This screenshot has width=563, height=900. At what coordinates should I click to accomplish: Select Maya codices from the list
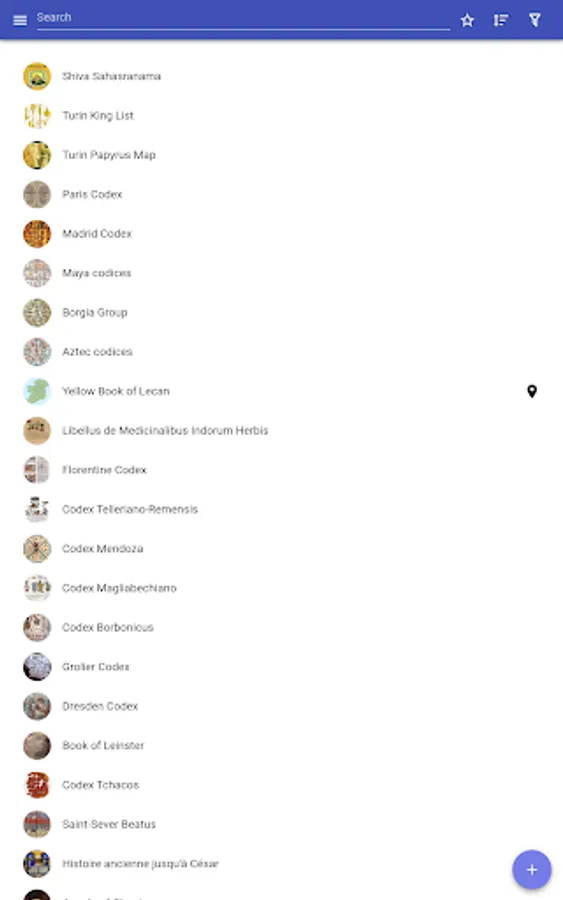pos(281,273)
